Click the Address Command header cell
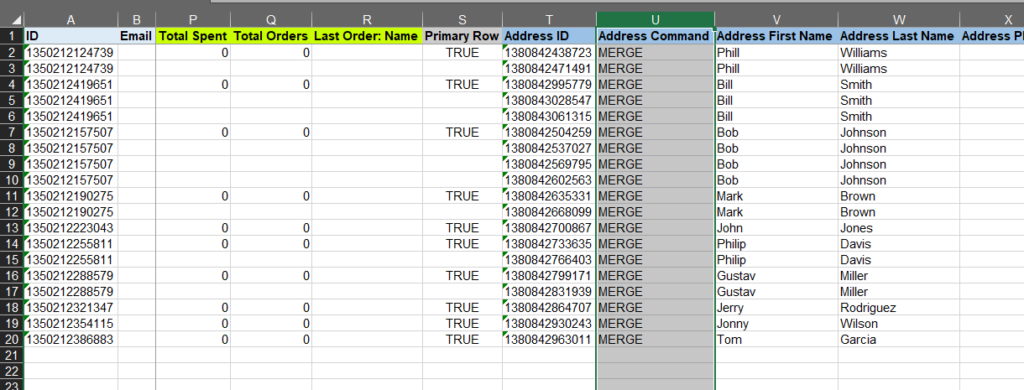The height and width of the screenshot is (390, 1024). coord(656,36)
